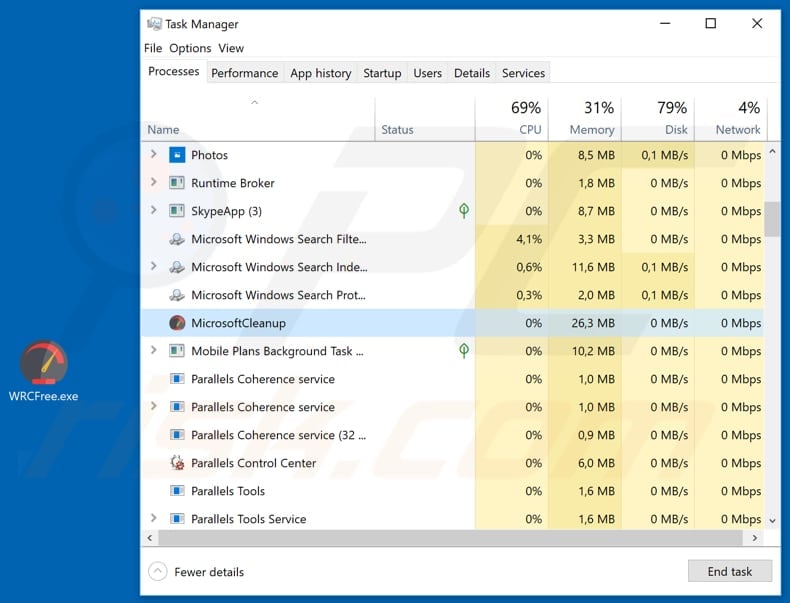Click the horizontal scrollbar thumb
790x603 pixels.
(x=450, y=538)
